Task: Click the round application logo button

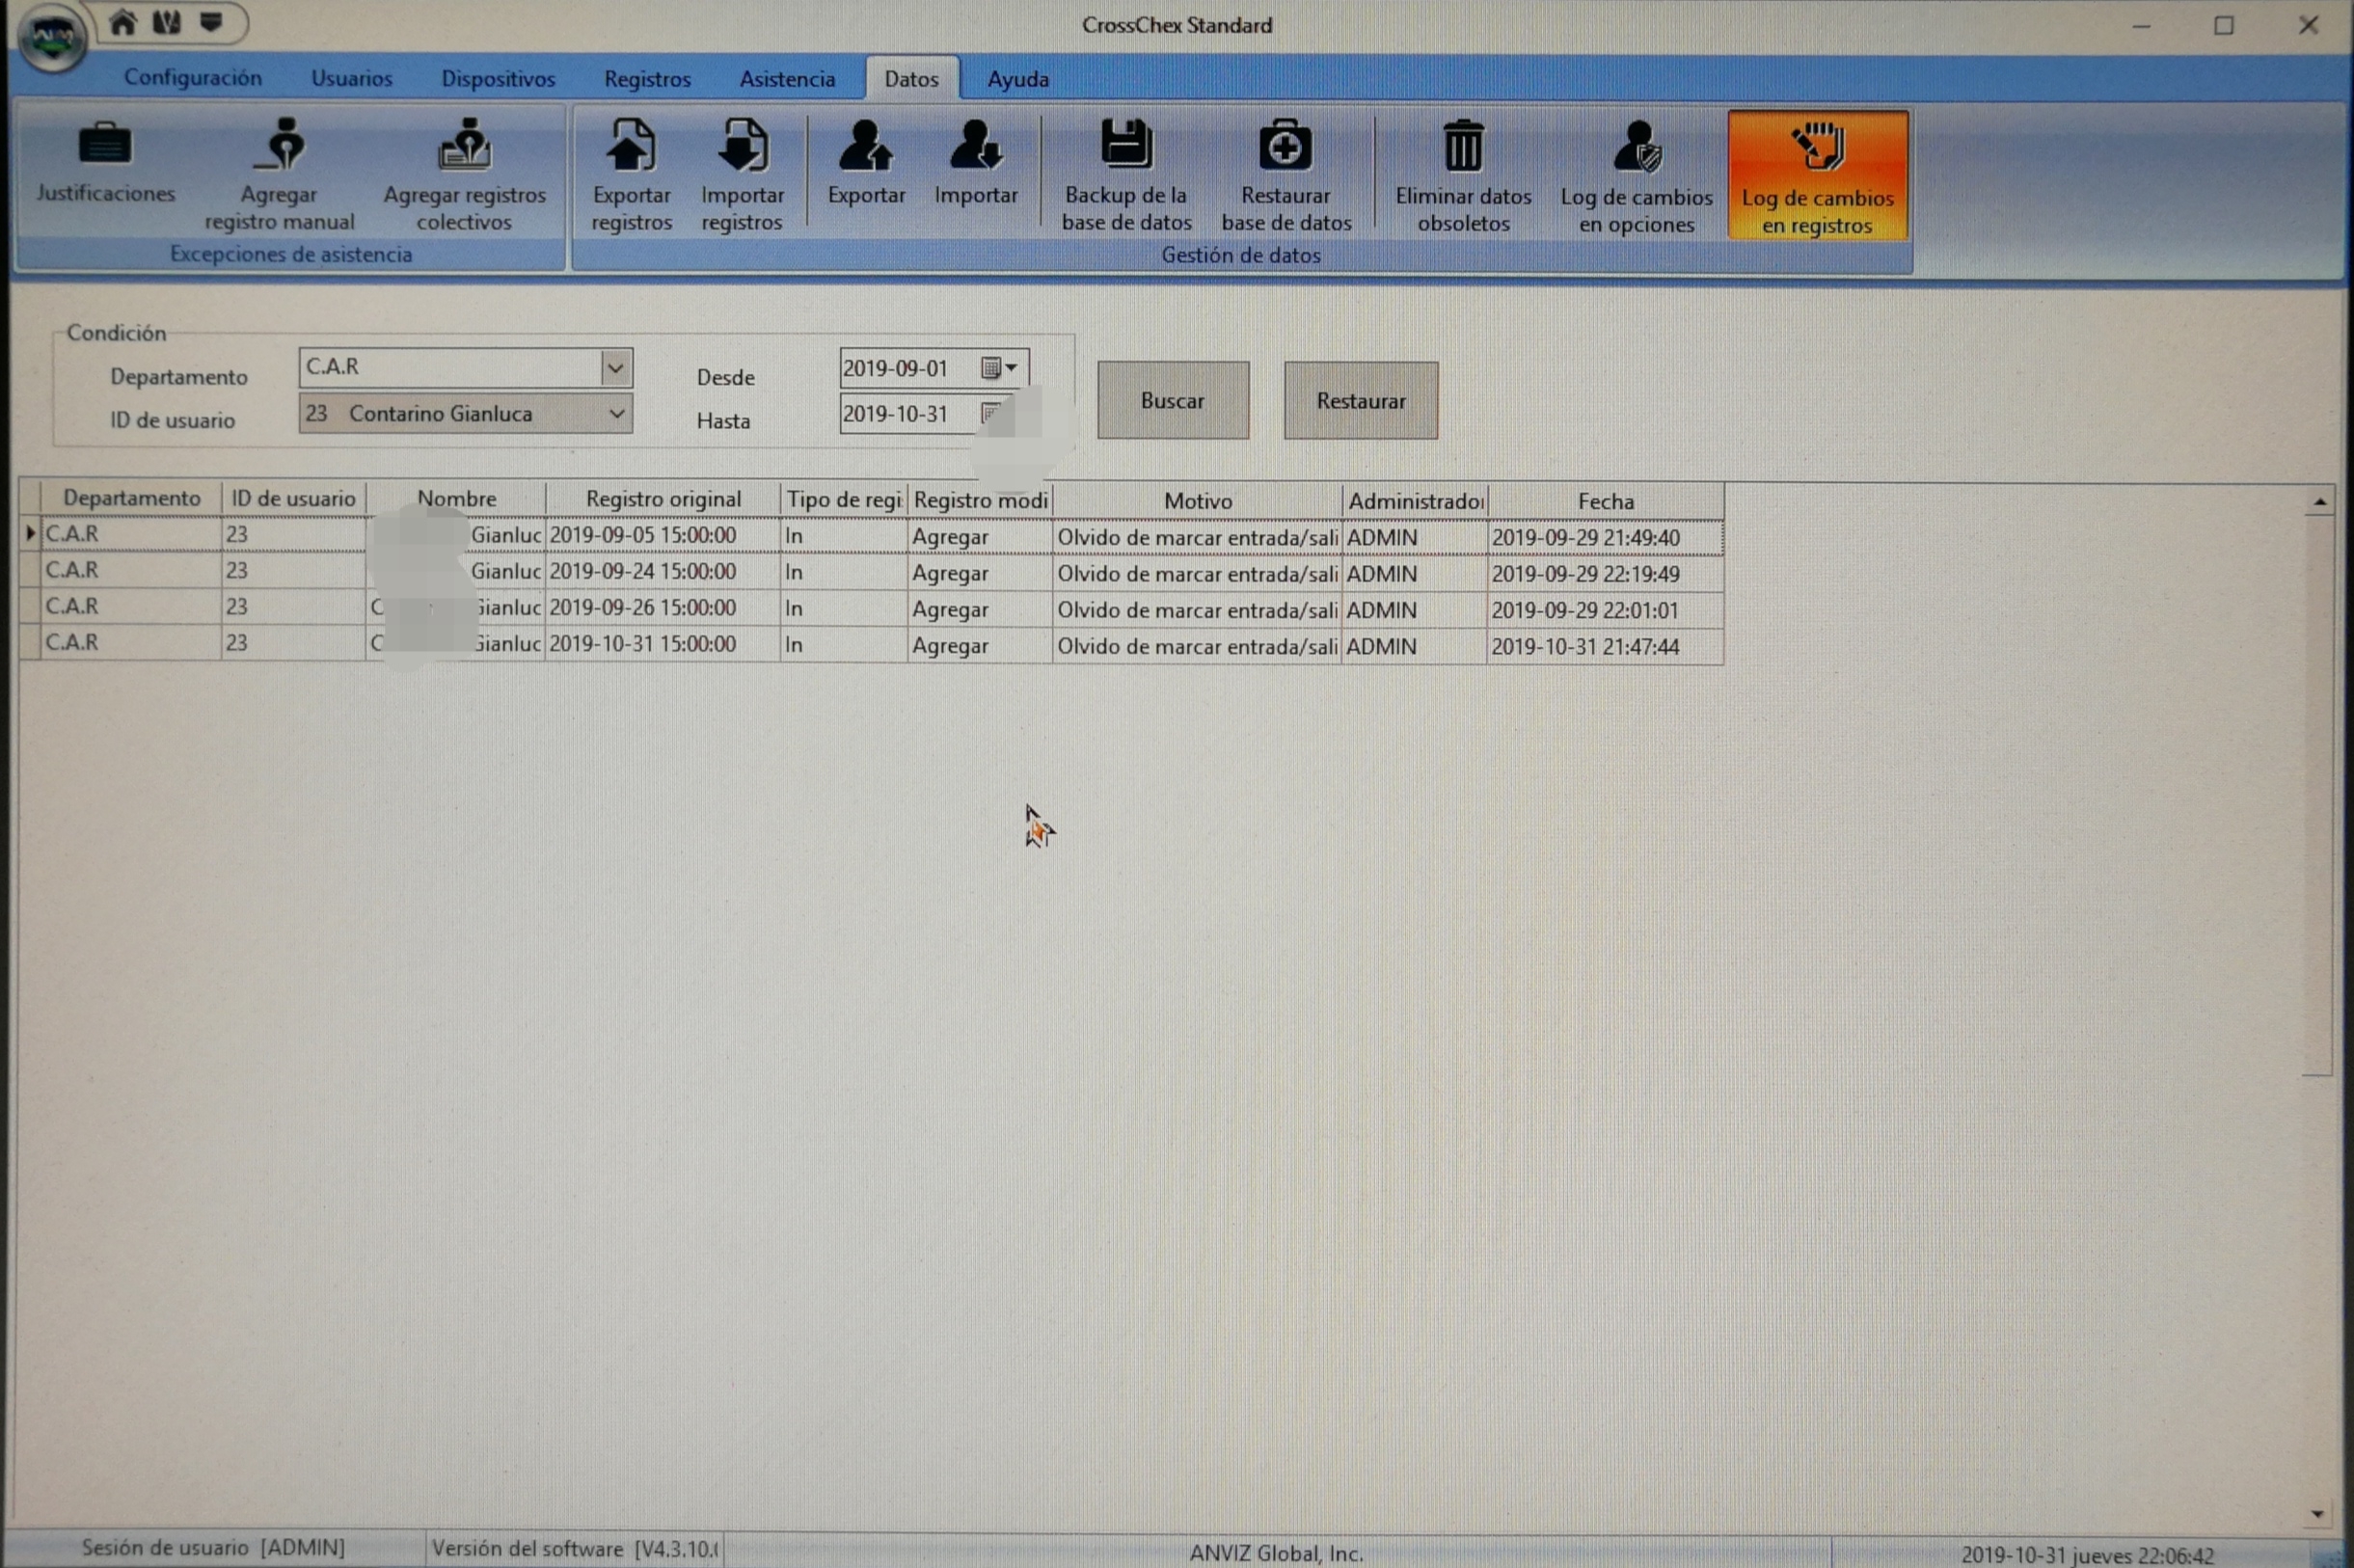Action: 52,39
